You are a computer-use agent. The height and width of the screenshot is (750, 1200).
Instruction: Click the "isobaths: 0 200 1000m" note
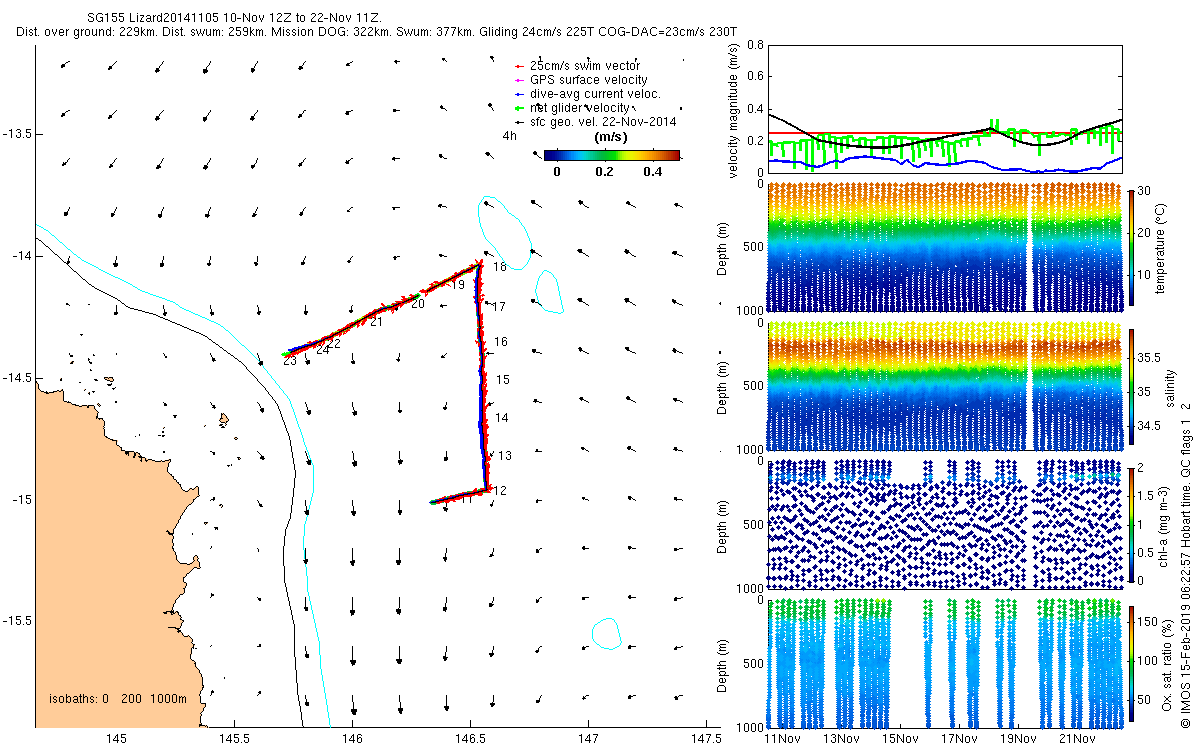point(118,699)
